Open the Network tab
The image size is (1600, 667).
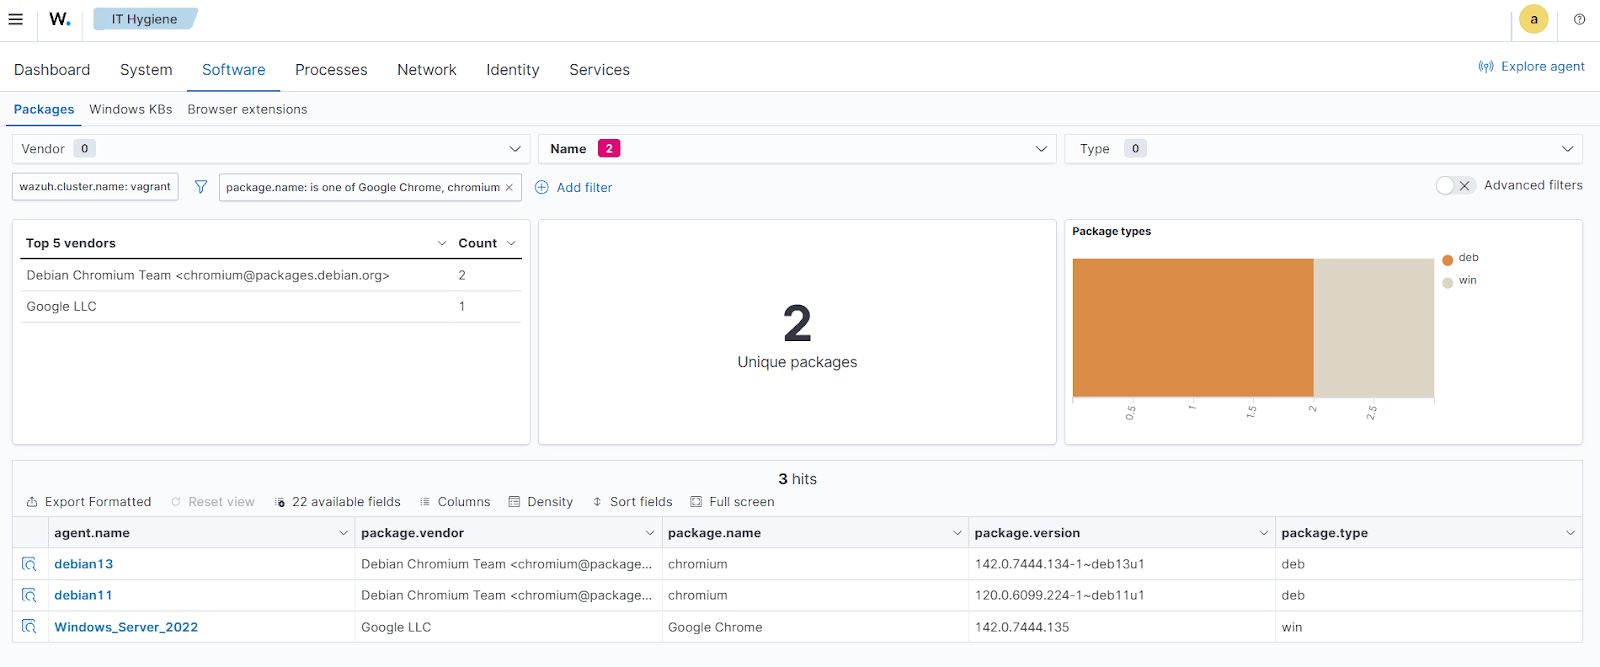coord(427,70)
